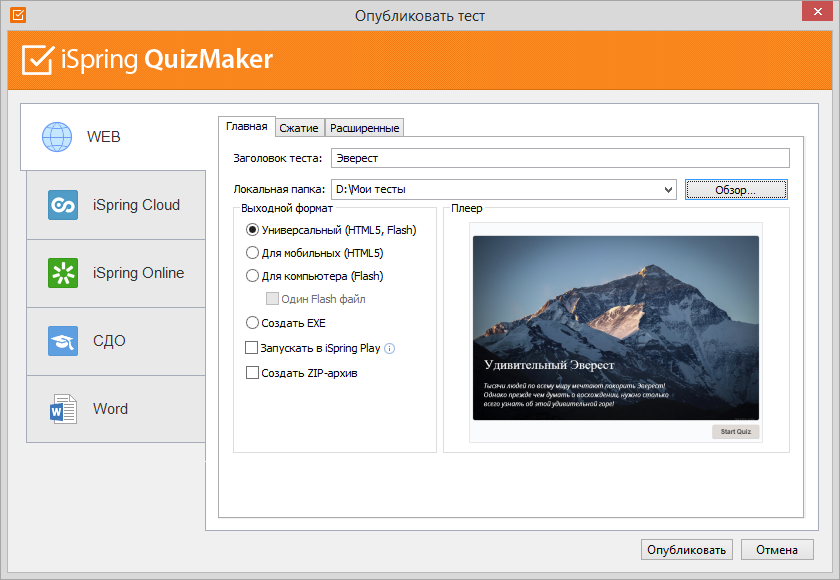
Task: Click the СДО graduation cap icon
Action: coord(63,341)
